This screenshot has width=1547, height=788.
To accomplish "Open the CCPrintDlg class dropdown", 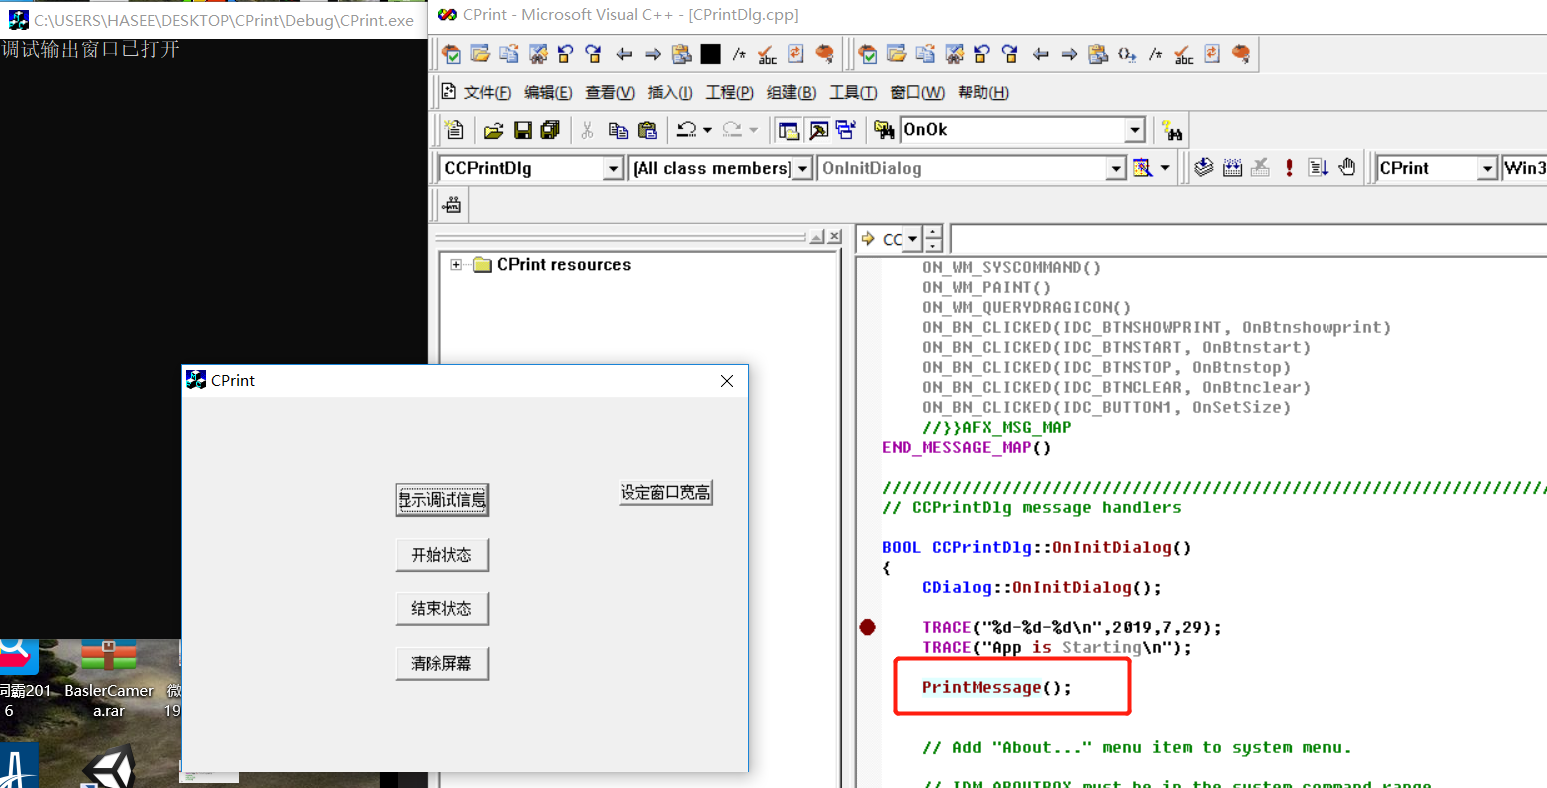I will [x=614, y=168].
